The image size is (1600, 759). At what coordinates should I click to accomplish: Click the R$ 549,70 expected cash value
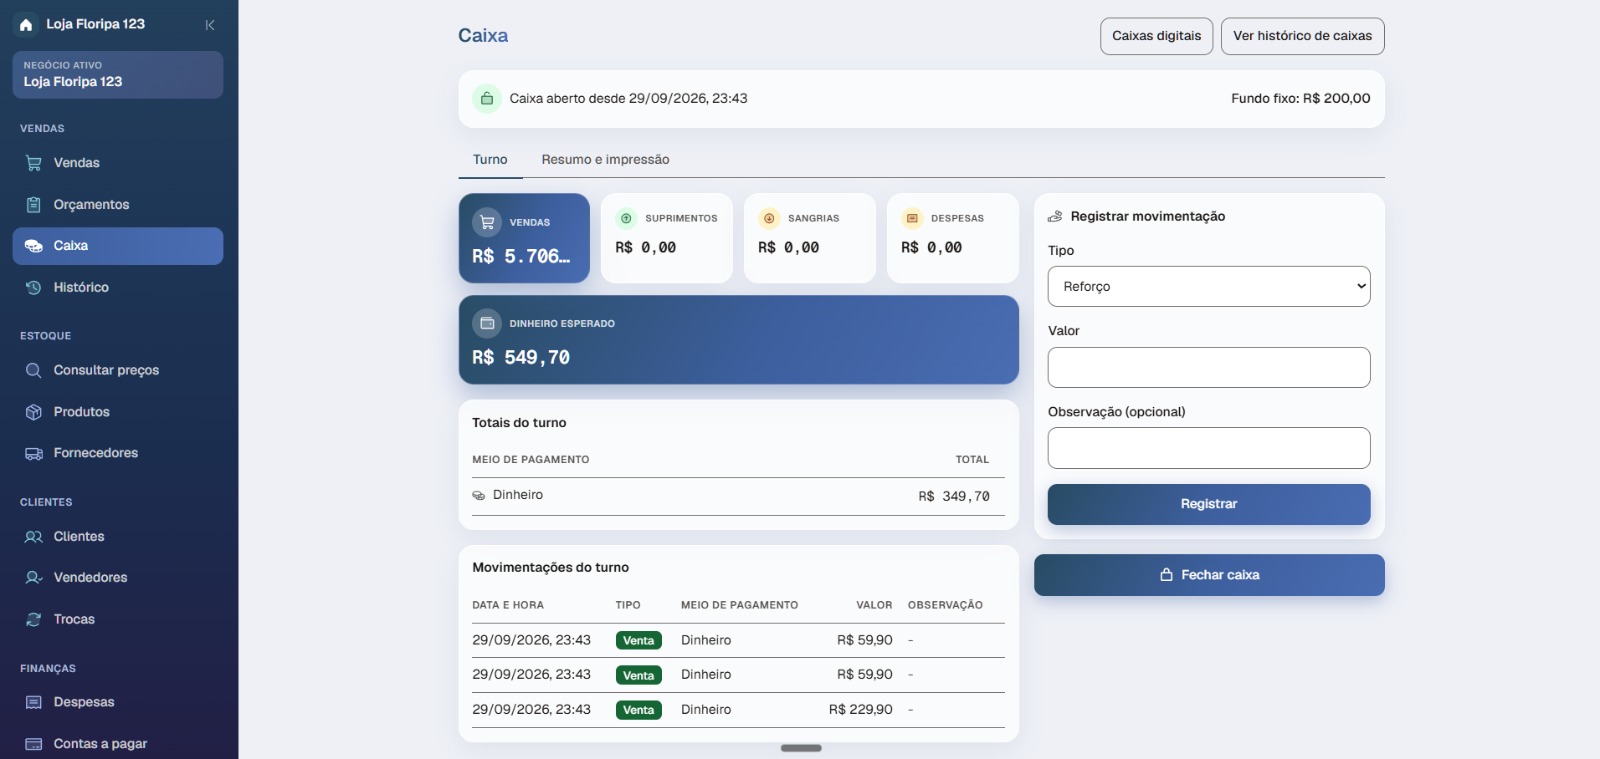521,357
